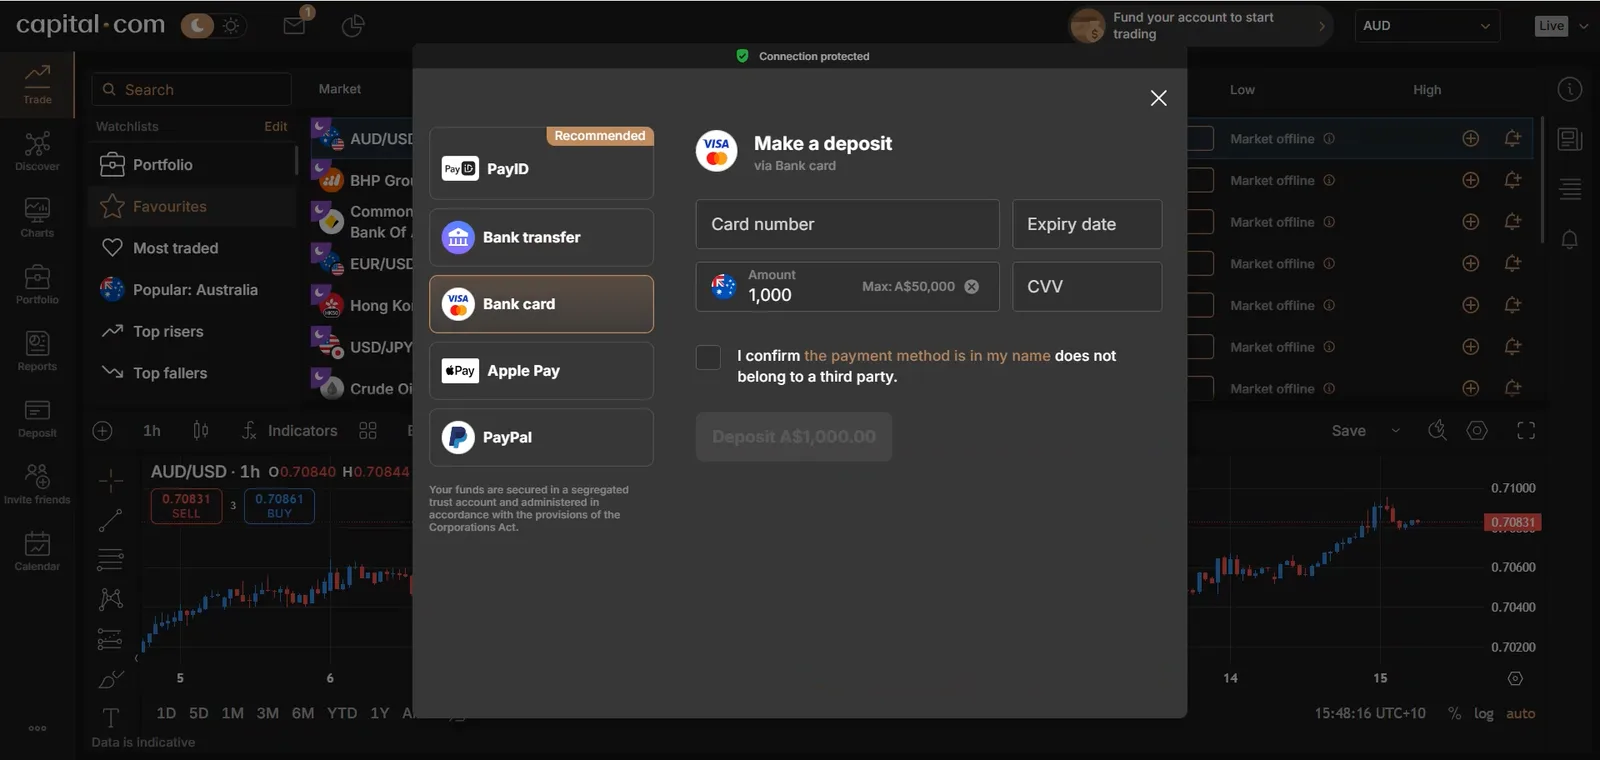The image size is (1600, 760).
Task: Open the alerts bell icon on right edge
Action: 1570,240
